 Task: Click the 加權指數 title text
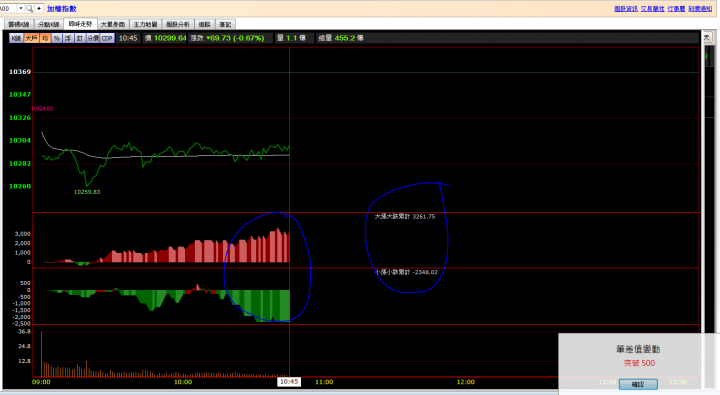click(x=62, y=9)
